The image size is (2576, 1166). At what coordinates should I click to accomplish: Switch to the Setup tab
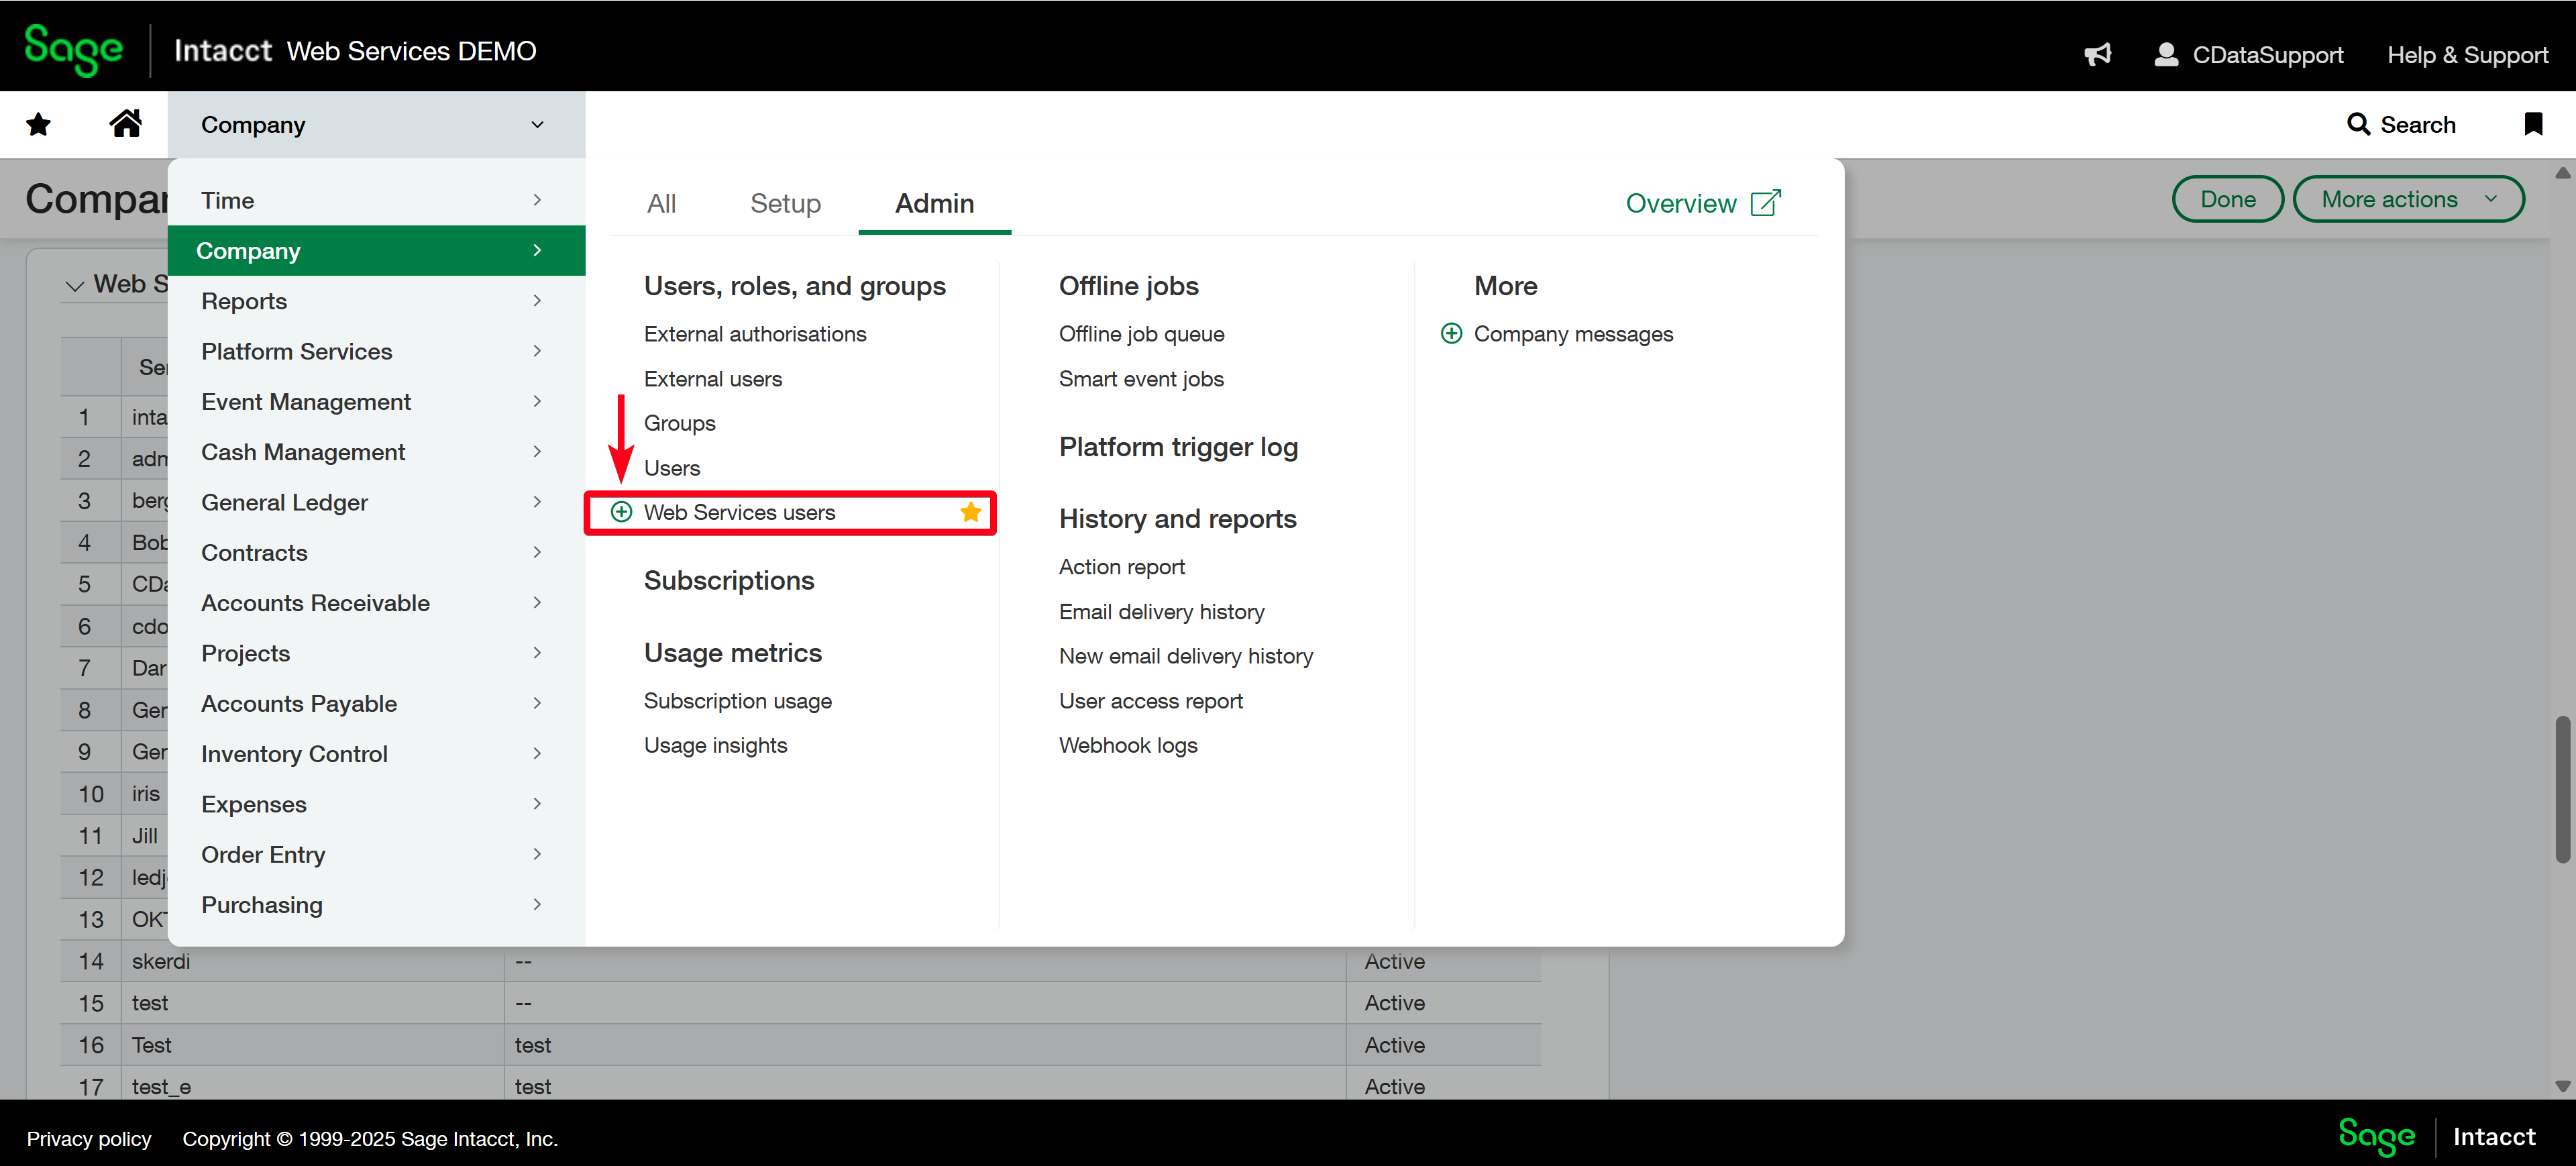pyautogui.click(x=785, y=203)
